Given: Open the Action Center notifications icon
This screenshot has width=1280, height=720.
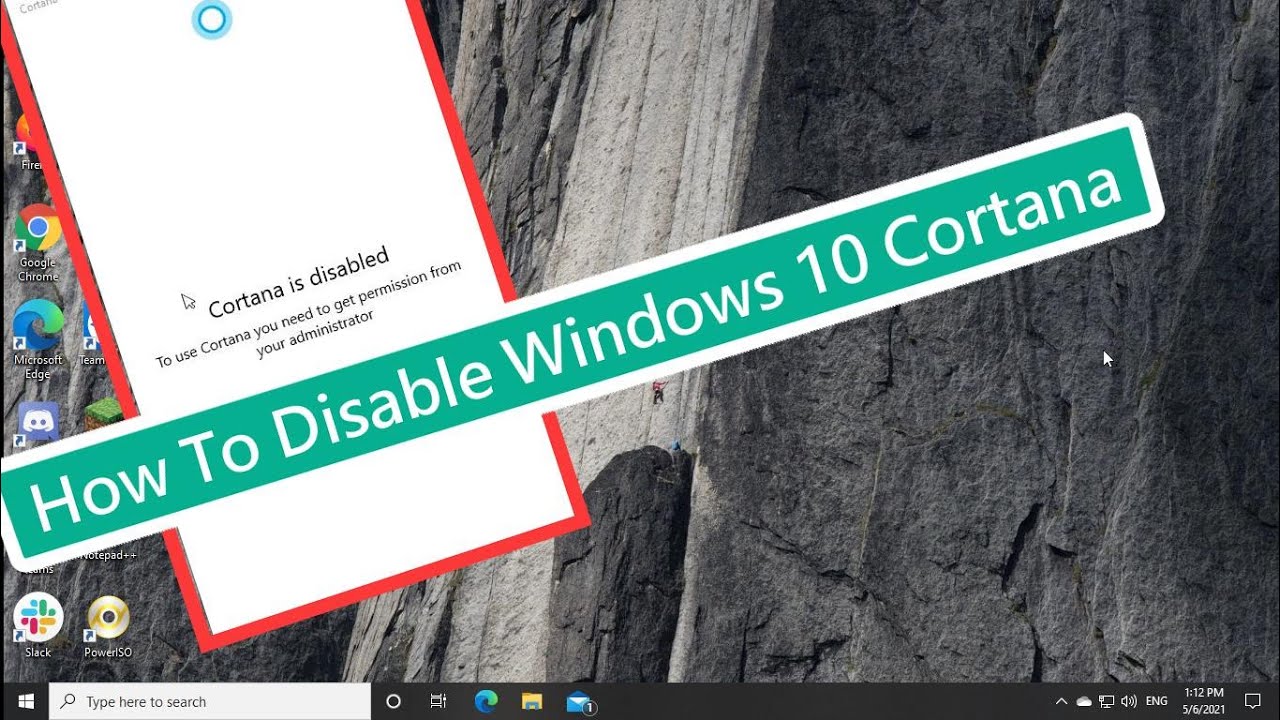Looking at the screenshot, I should coord(1252,702).
